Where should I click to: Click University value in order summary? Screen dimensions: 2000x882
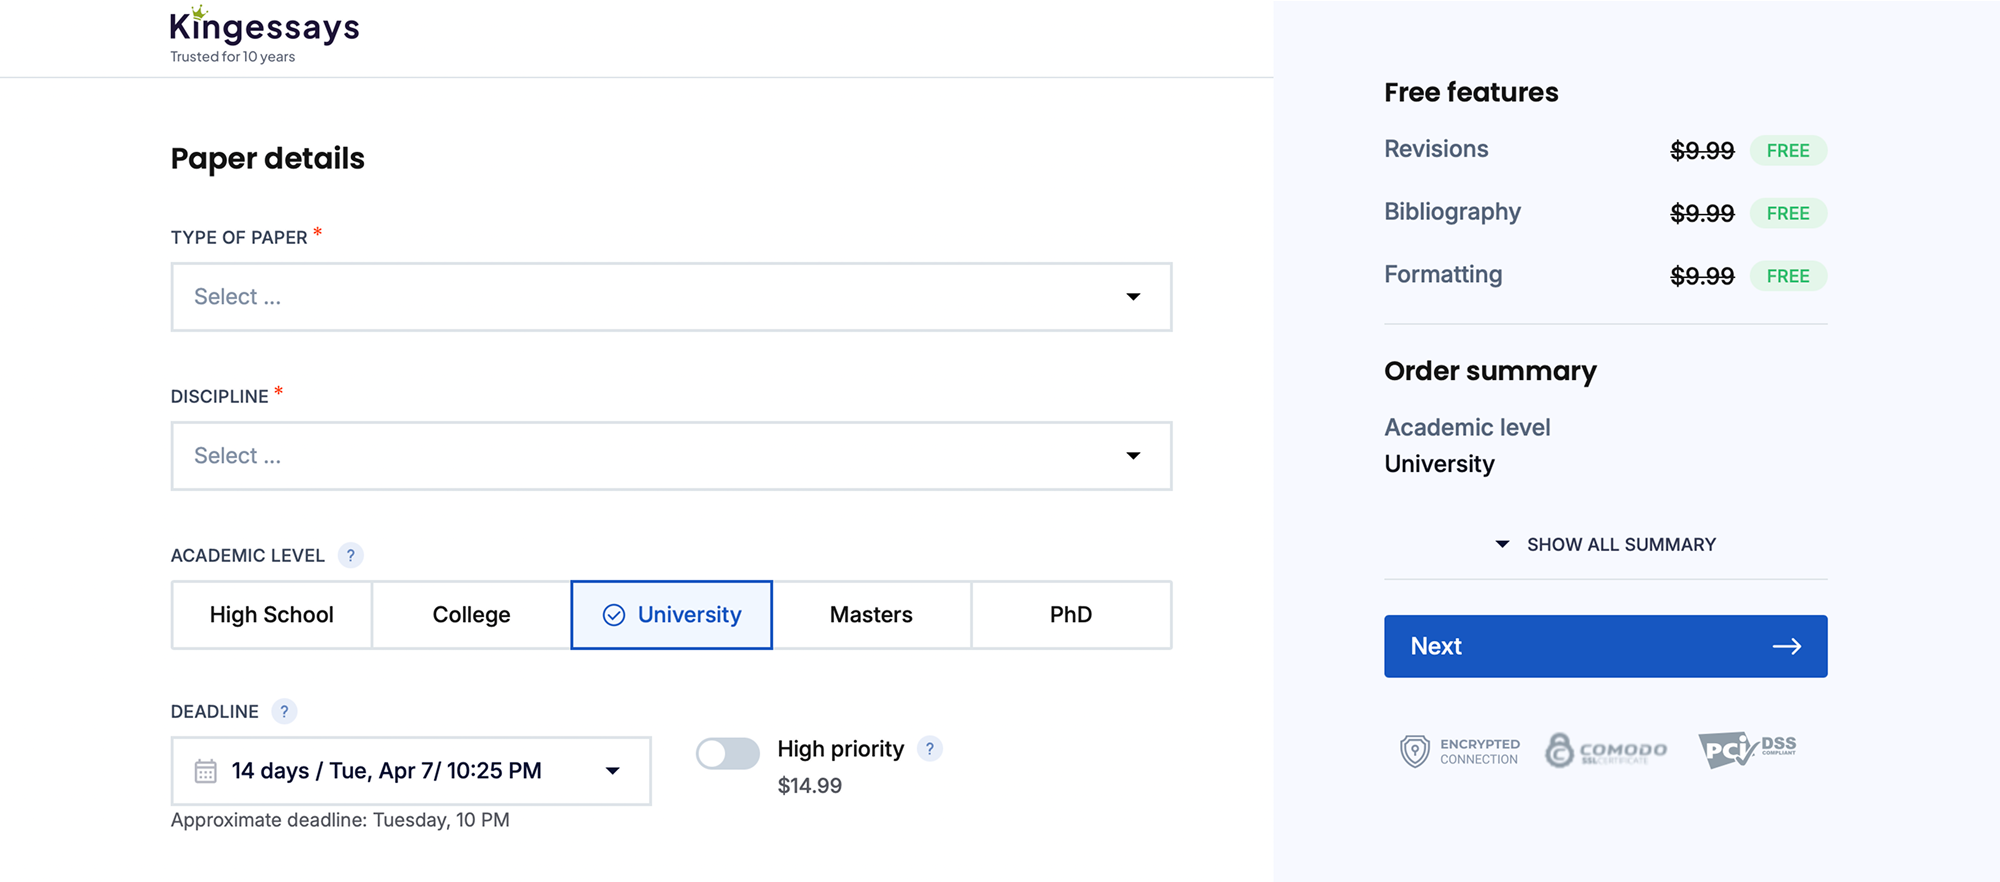coord(1439,464)
